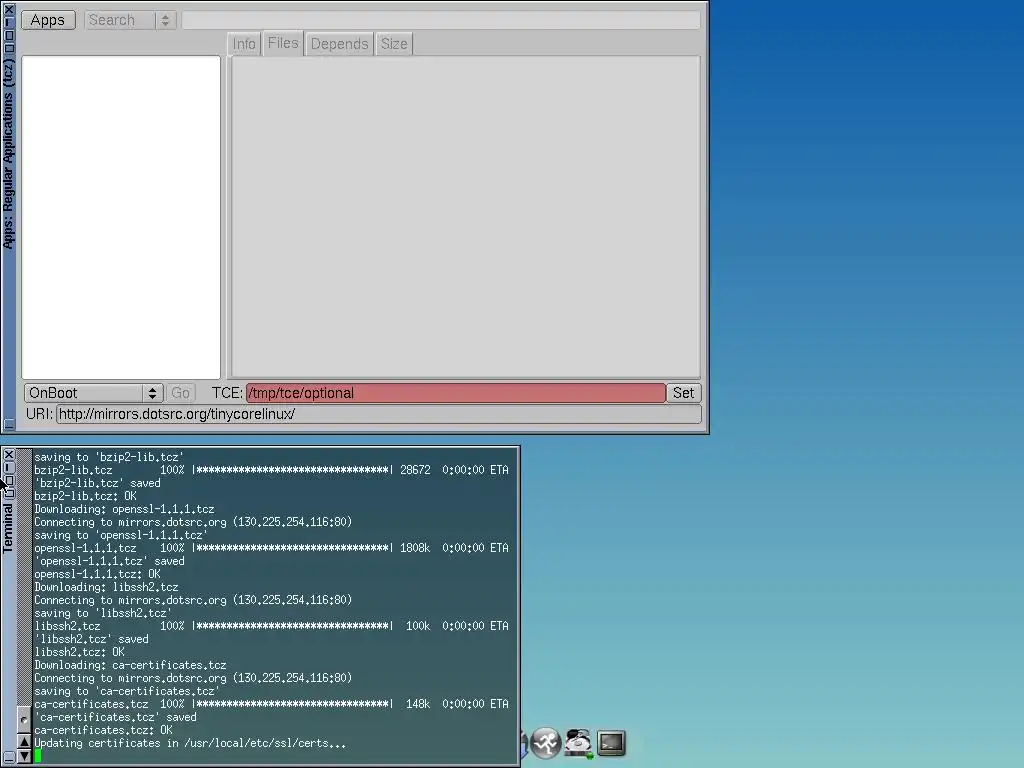Viewport: 1024px width, 768px height.
Task: Open the Apps menu button
Action: point(48,20)
